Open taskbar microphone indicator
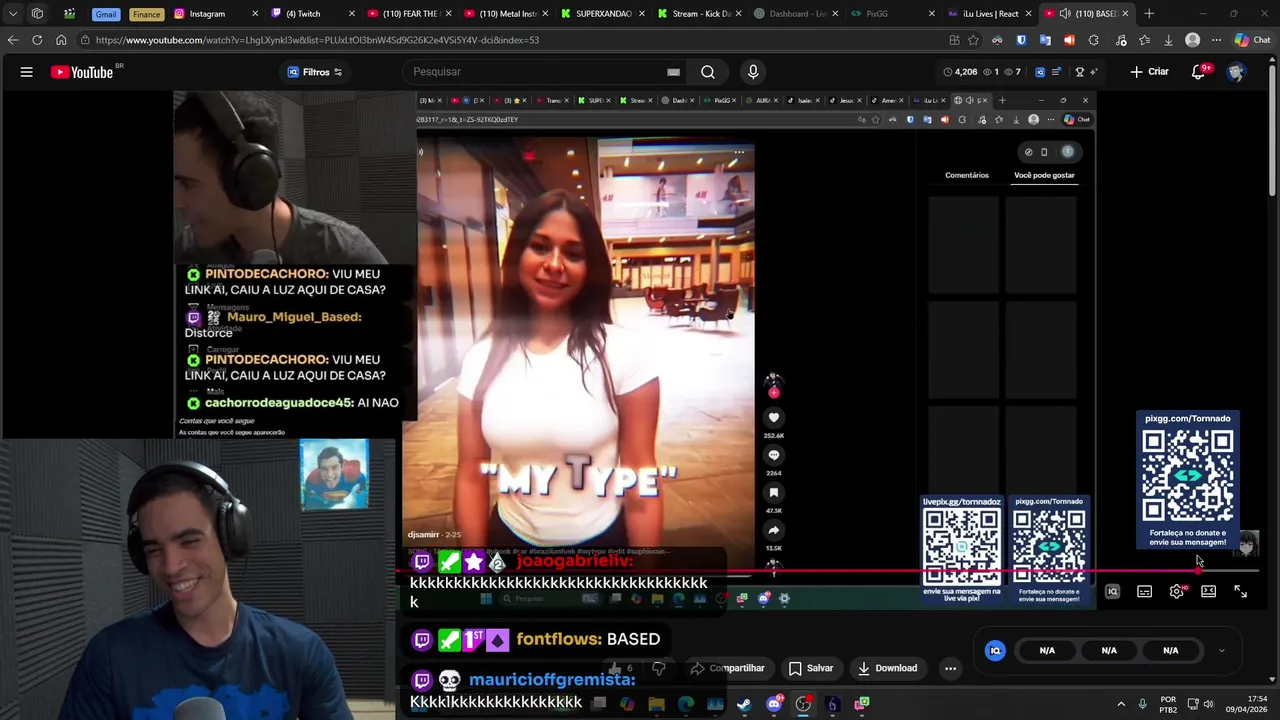The image size is (1280, 720). point(1142,704)
